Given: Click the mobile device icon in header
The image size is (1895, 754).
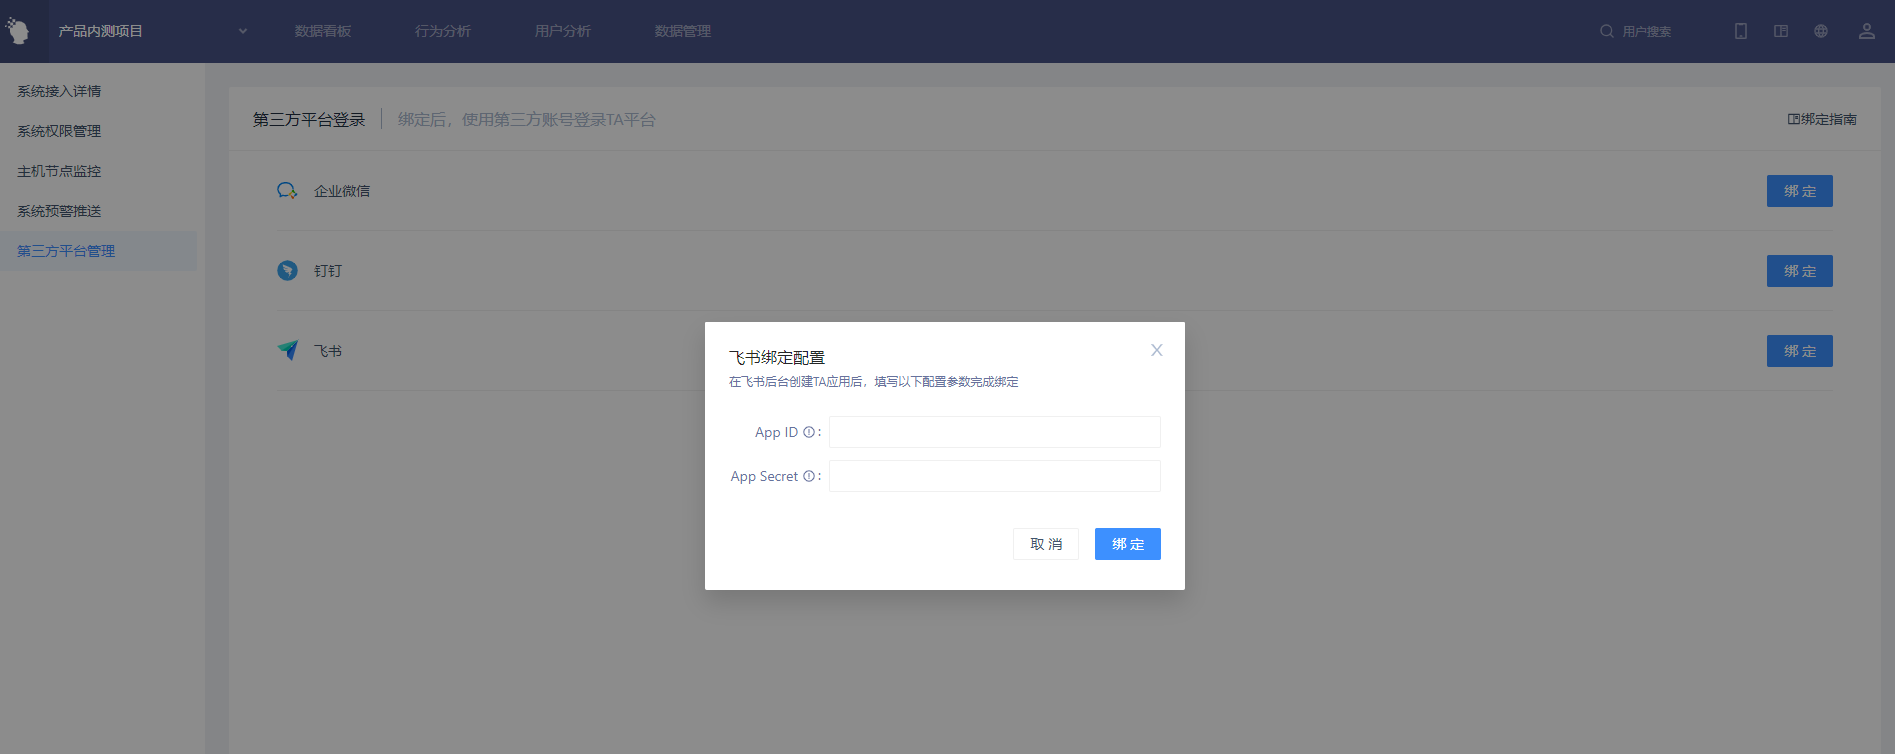Looking at the screenshot, I should pos(1741,31).
